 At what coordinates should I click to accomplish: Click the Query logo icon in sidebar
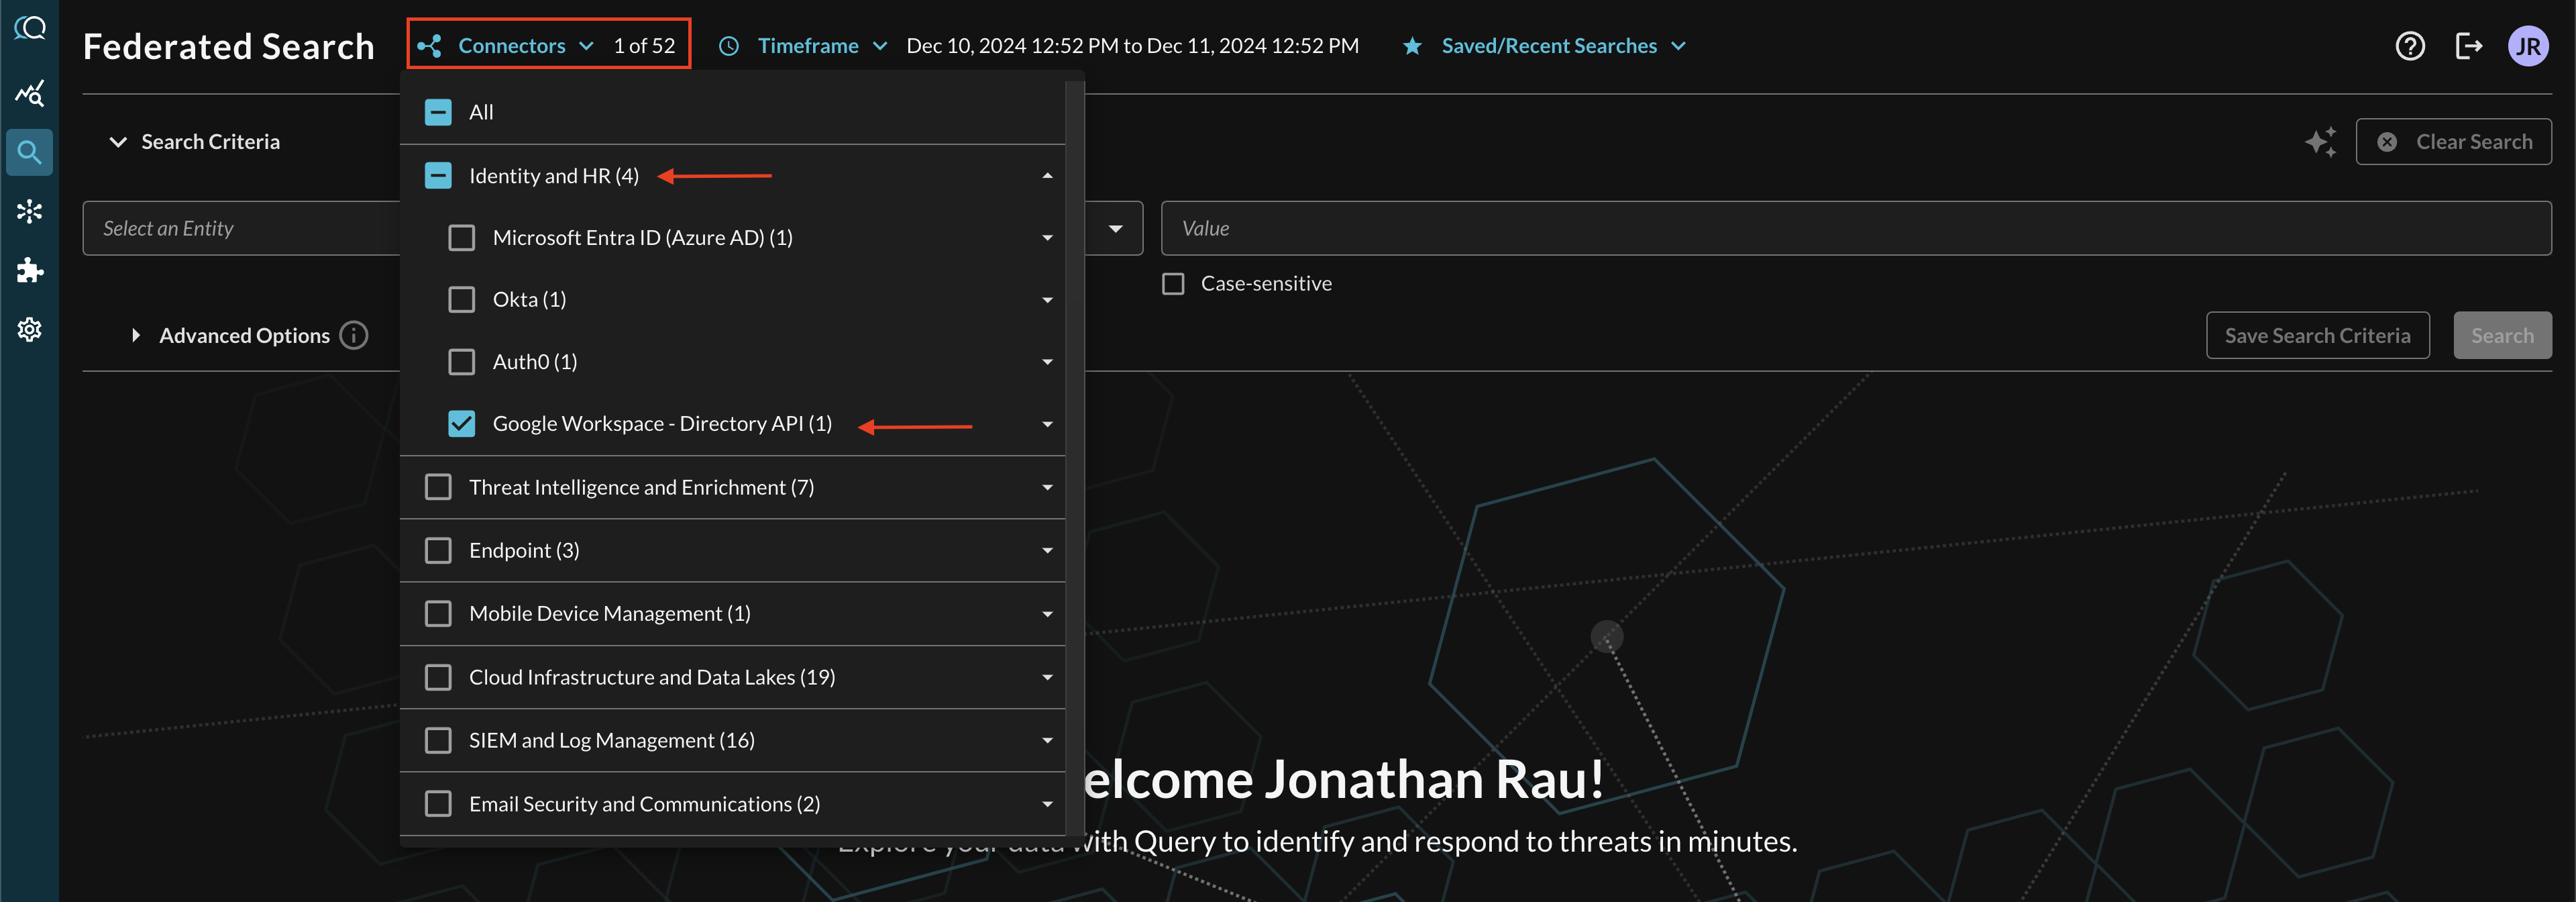30,27
